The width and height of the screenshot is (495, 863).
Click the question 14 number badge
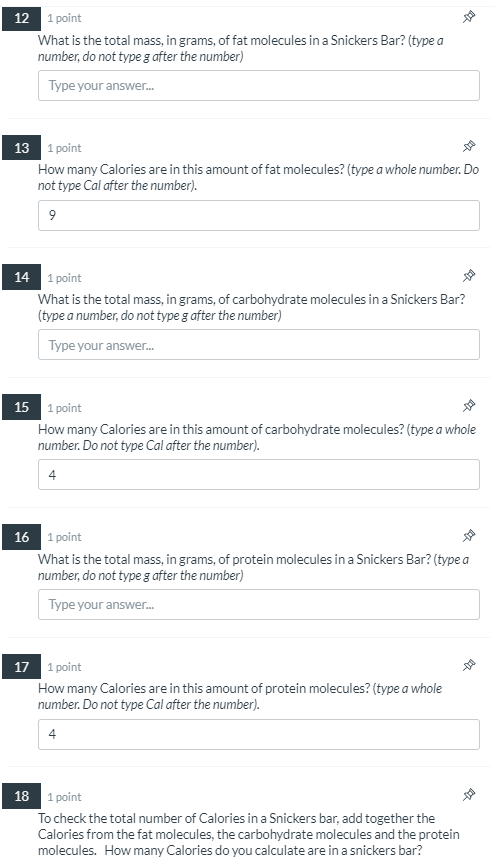pos(21,277)
